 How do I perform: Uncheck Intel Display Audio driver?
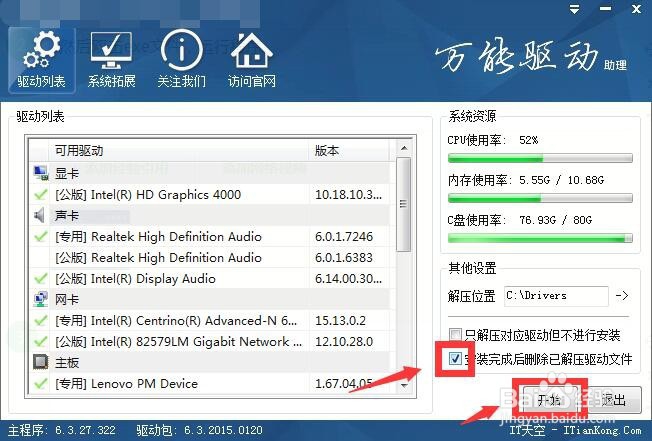[x=40, y=278]
